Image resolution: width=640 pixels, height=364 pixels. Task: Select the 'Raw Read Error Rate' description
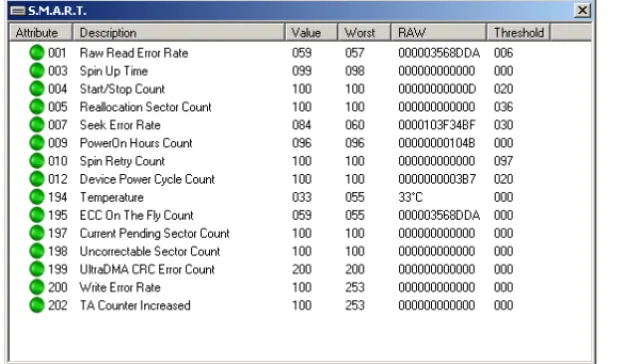coord(134,53)
